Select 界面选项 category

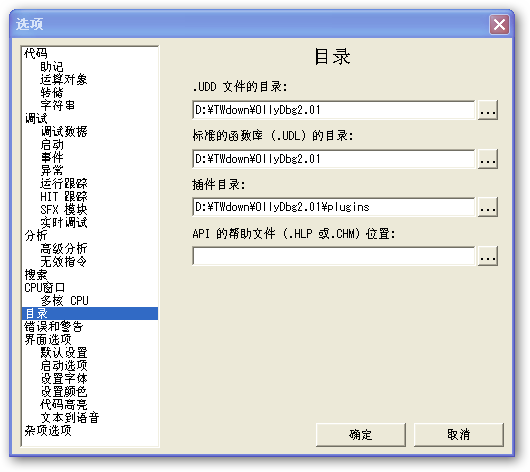coord(48,339)
